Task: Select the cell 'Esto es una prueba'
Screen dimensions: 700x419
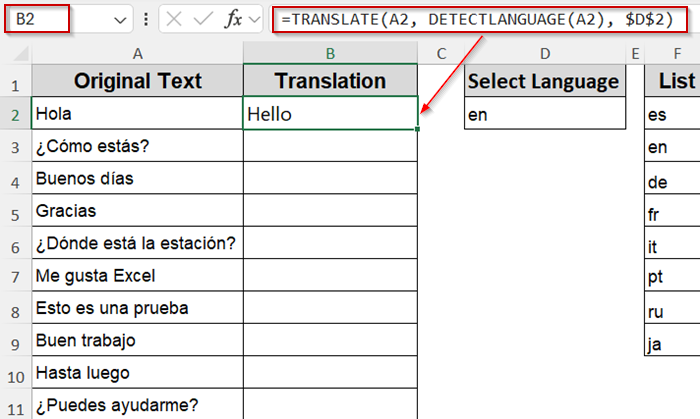Action: pyautogui.click(x=138, y=308)
